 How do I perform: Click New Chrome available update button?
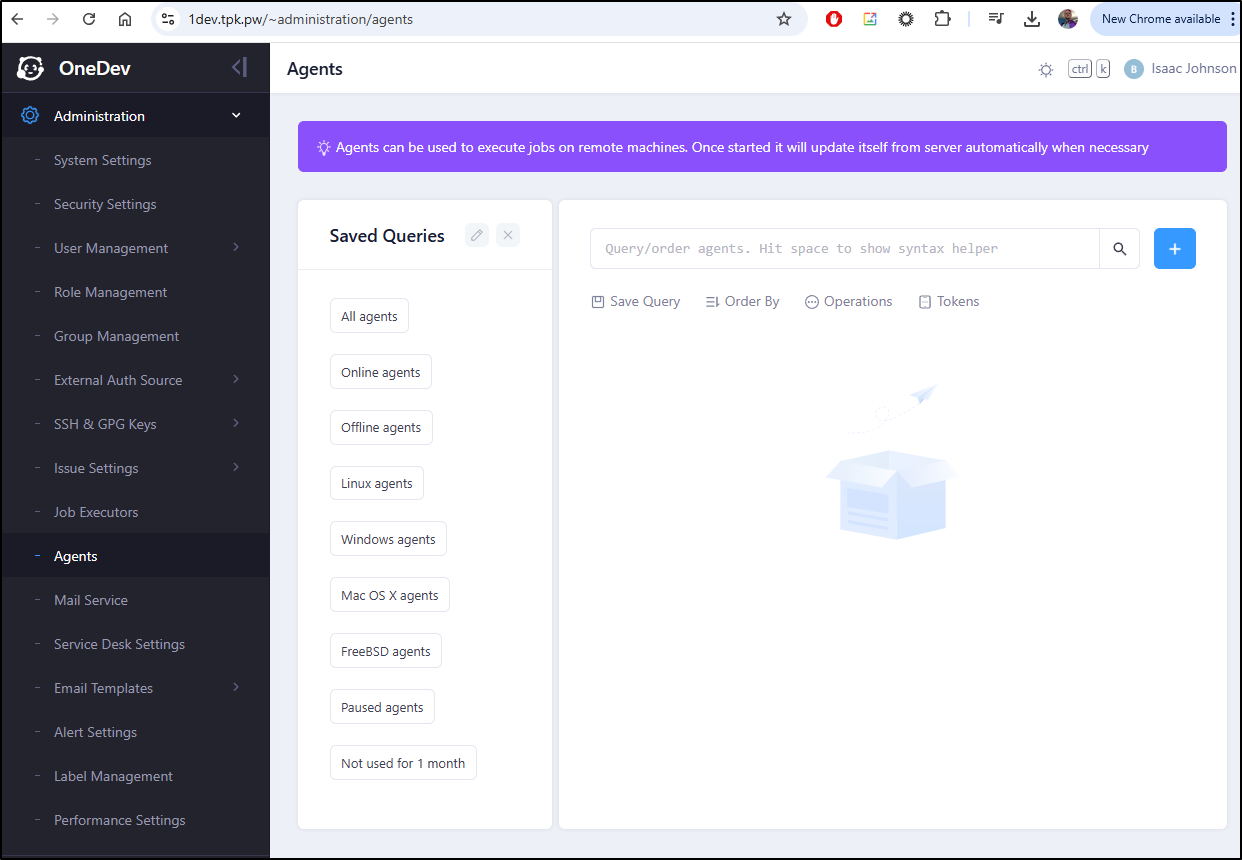(x=1161, y=19)
